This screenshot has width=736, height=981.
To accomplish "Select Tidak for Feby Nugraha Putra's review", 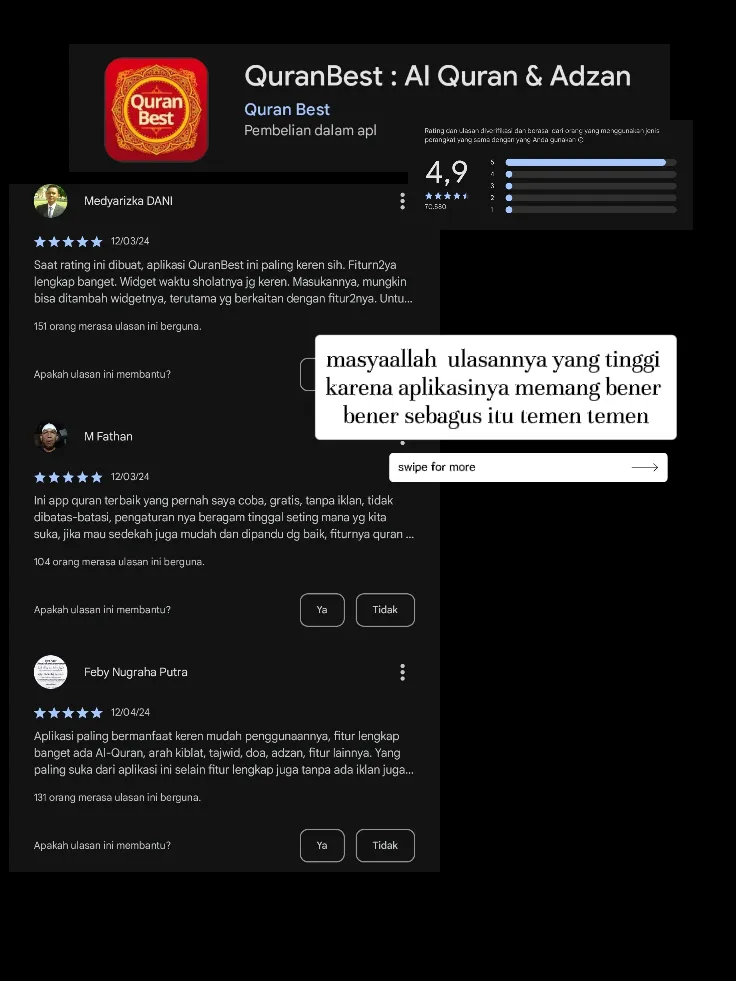I will tap(385, 845).
